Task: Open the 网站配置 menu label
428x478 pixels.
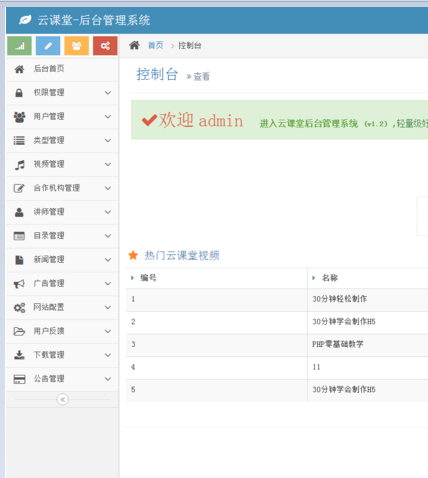Action: 49,307
